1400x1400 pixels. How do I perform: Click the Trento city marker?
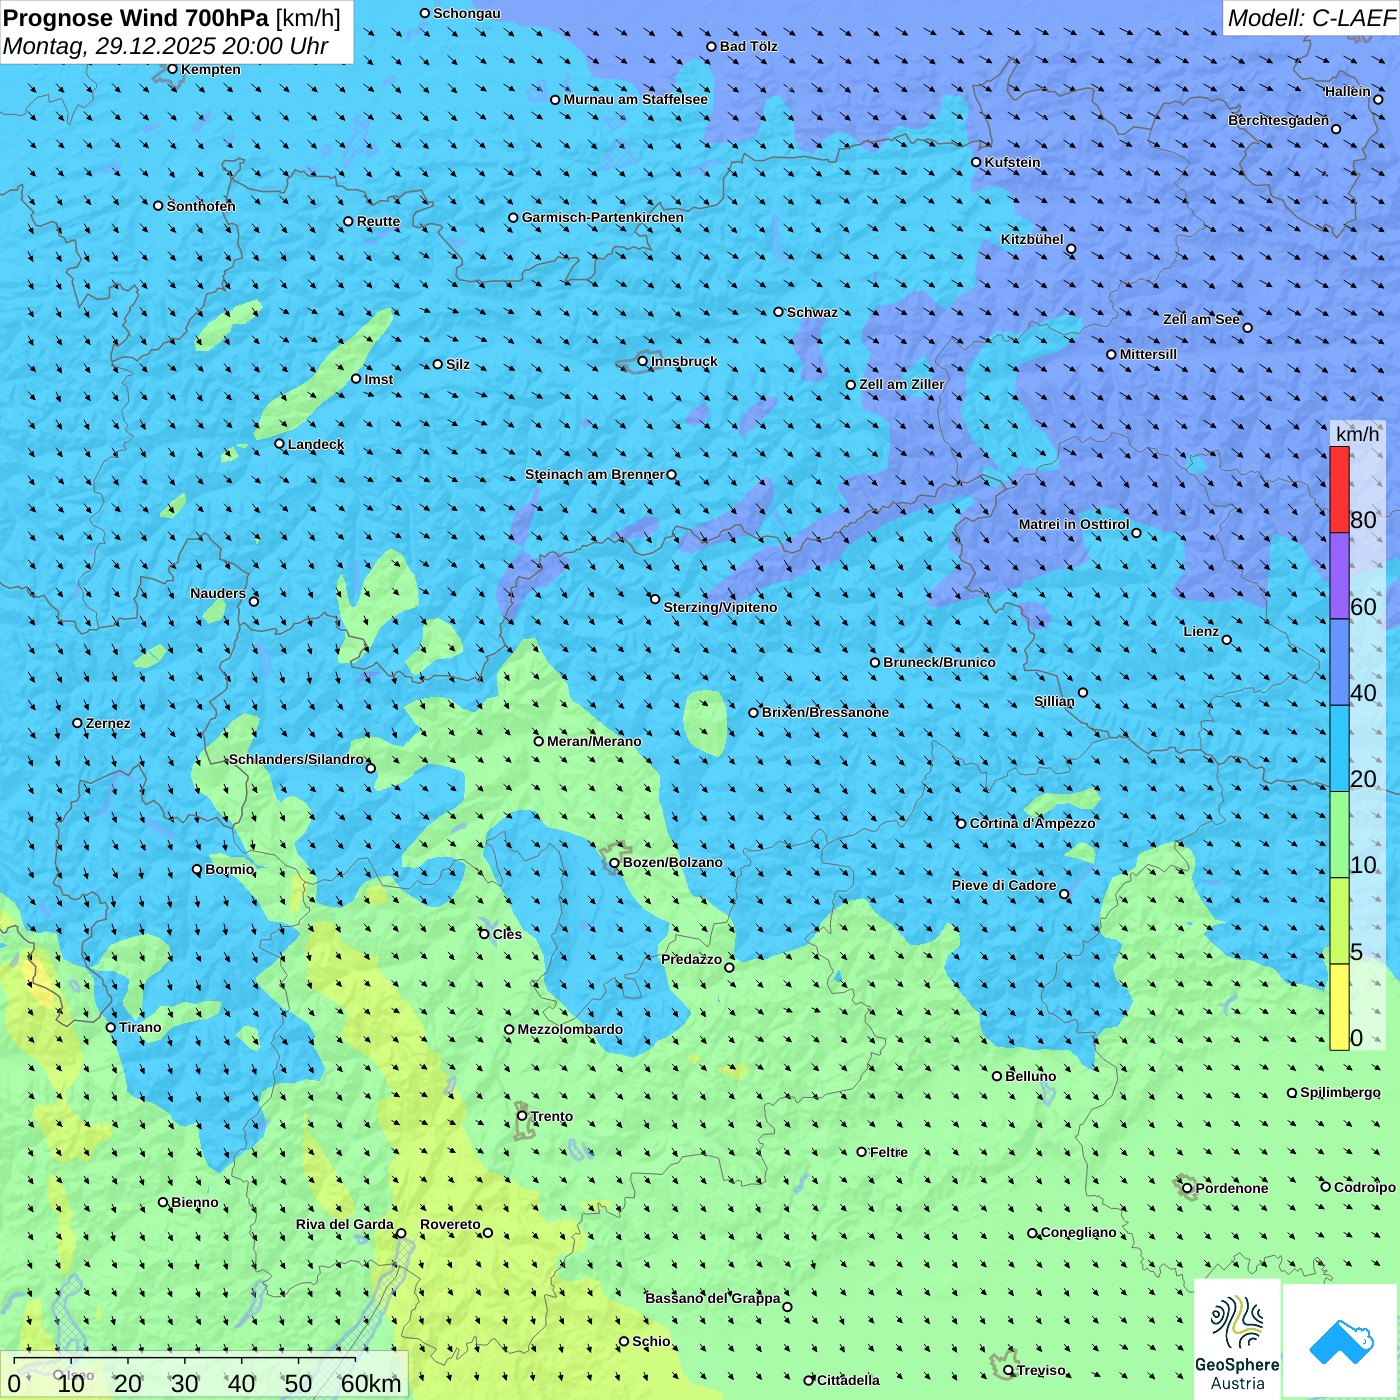pyautogui.click(x=522, y=1116)
